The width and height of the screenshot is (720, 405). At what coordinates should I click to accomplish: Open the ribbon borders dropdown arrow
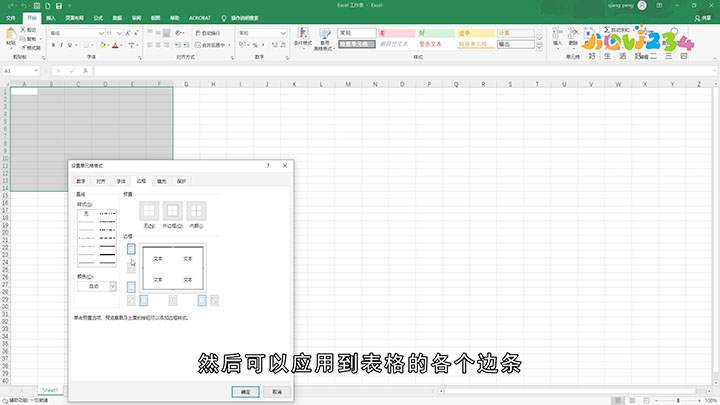[x=90, y=45]
